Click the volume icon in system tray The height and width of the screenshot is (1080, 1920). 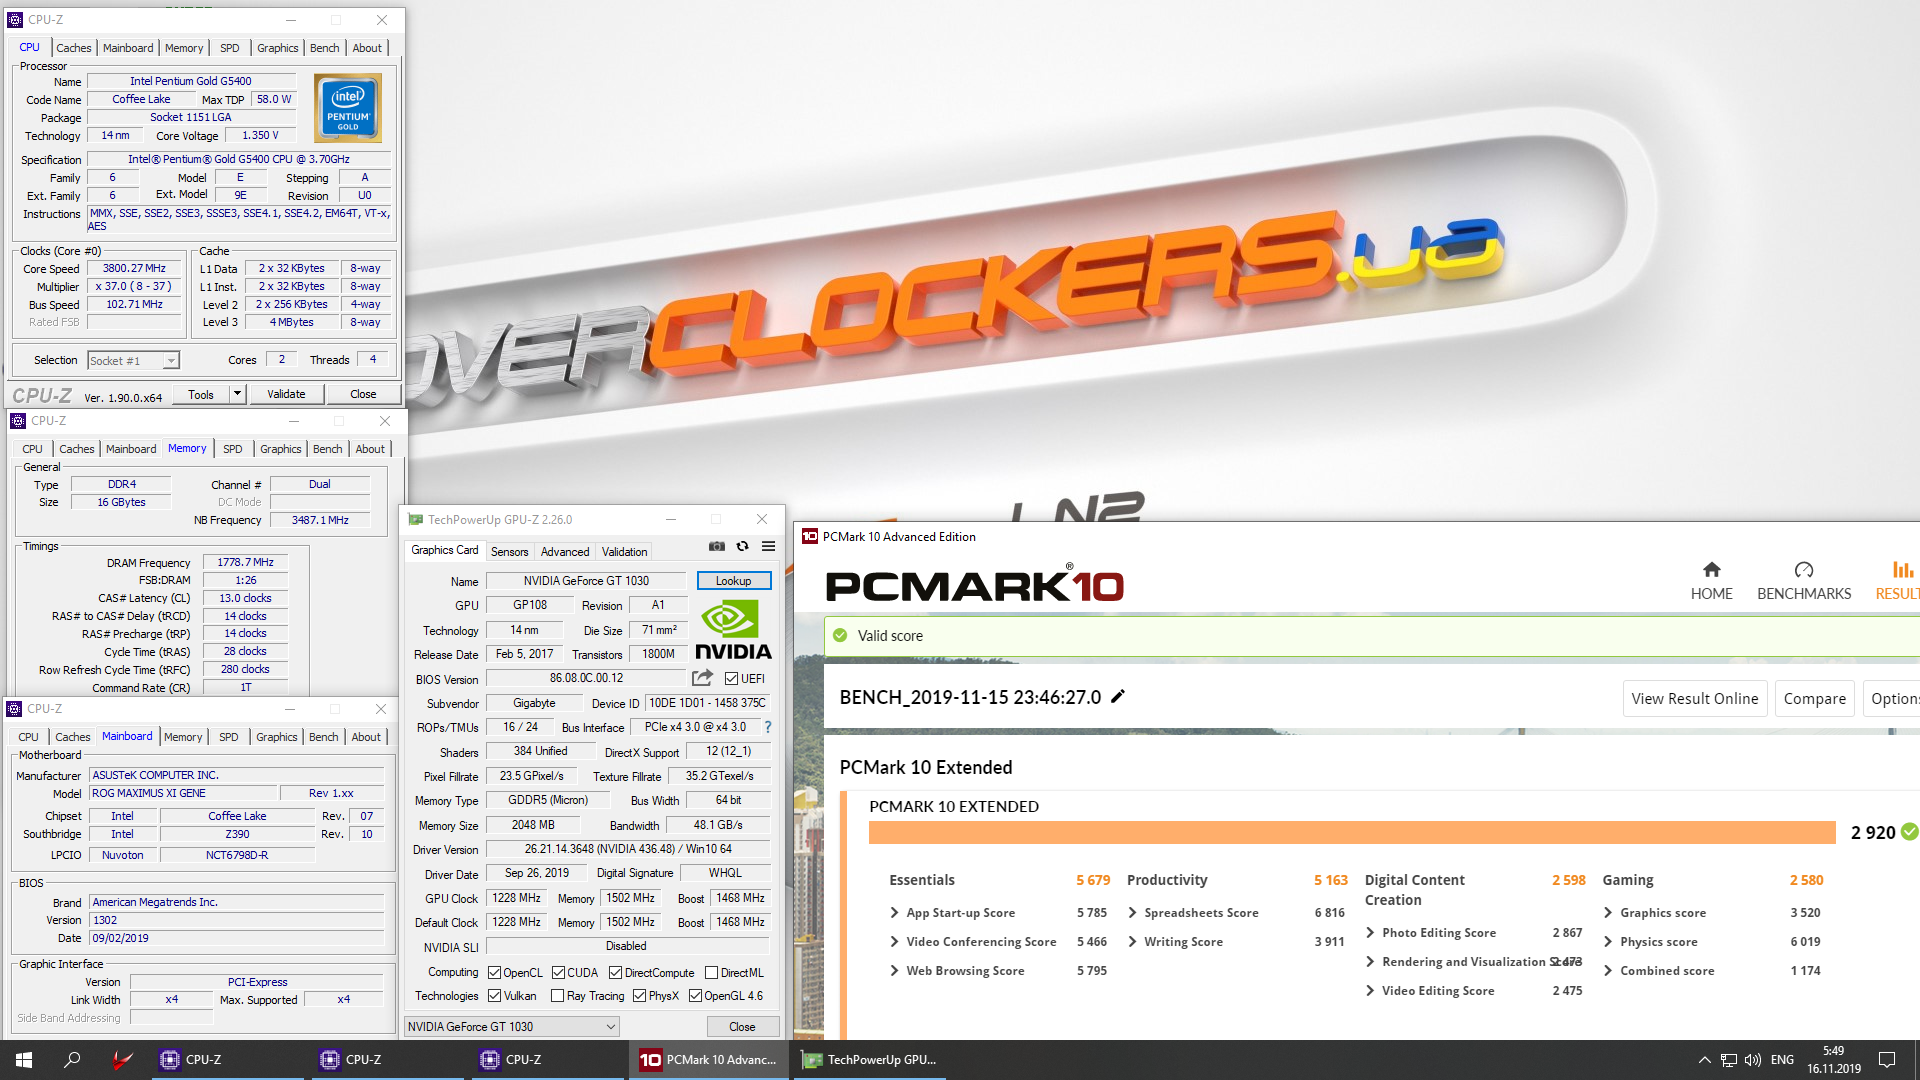point(1752,1060)
